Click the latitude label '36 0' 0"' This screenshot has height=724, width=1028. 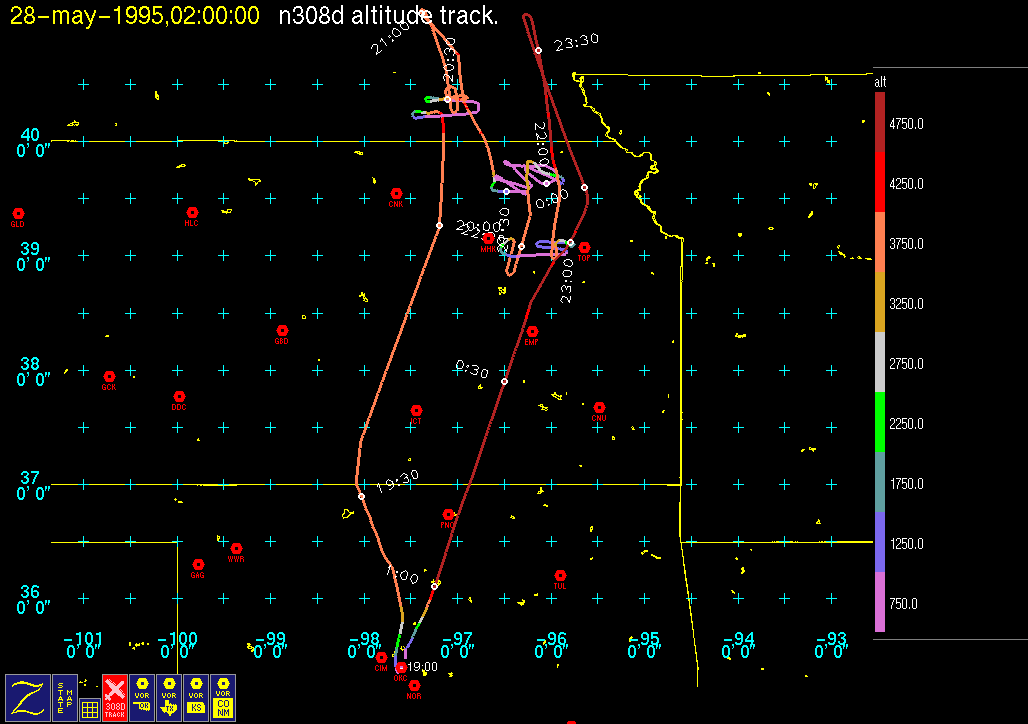(x=32, y=599)
